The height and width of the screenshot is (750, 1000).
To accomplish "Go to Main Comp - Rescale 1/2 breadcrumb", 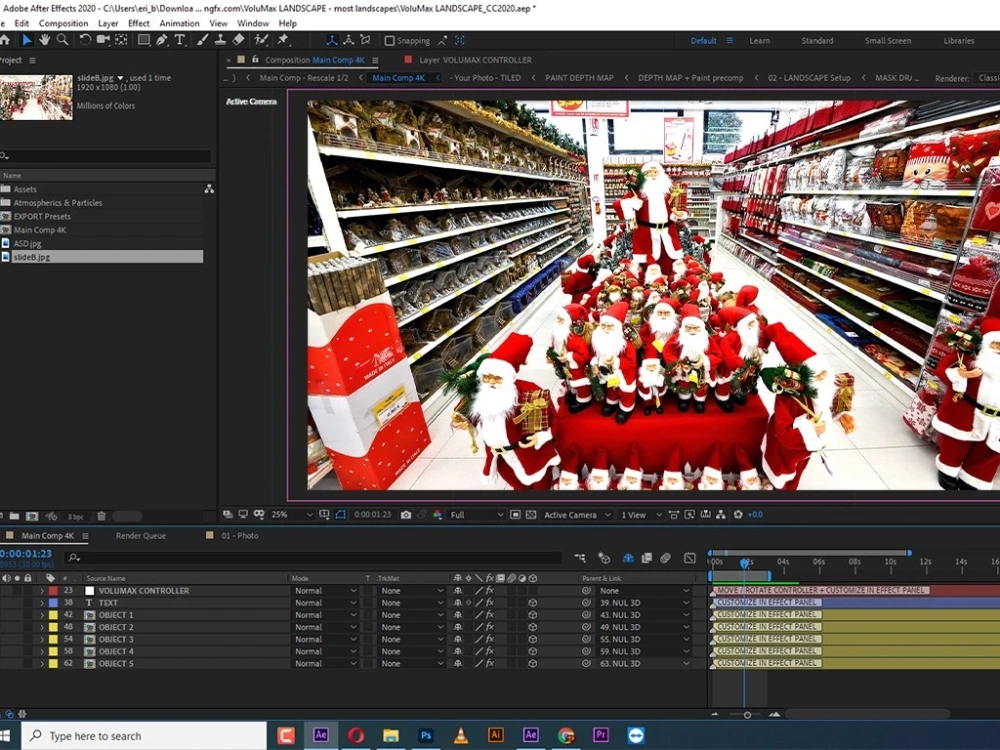I will pyautogui.click(x=304, y=78).
